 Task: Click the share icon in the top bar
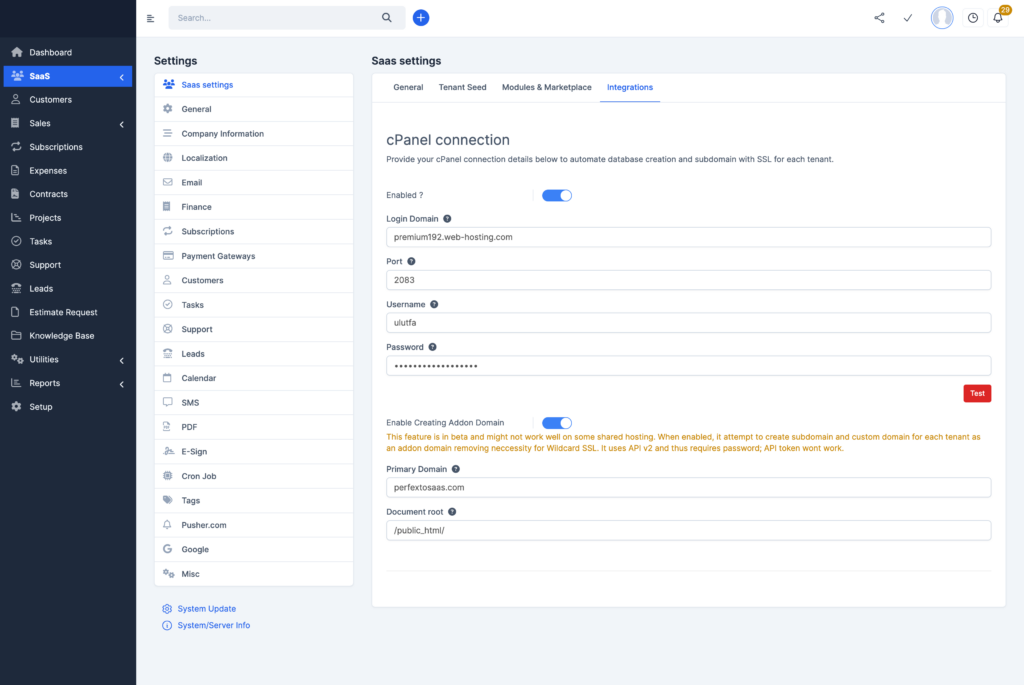[879, 18]
